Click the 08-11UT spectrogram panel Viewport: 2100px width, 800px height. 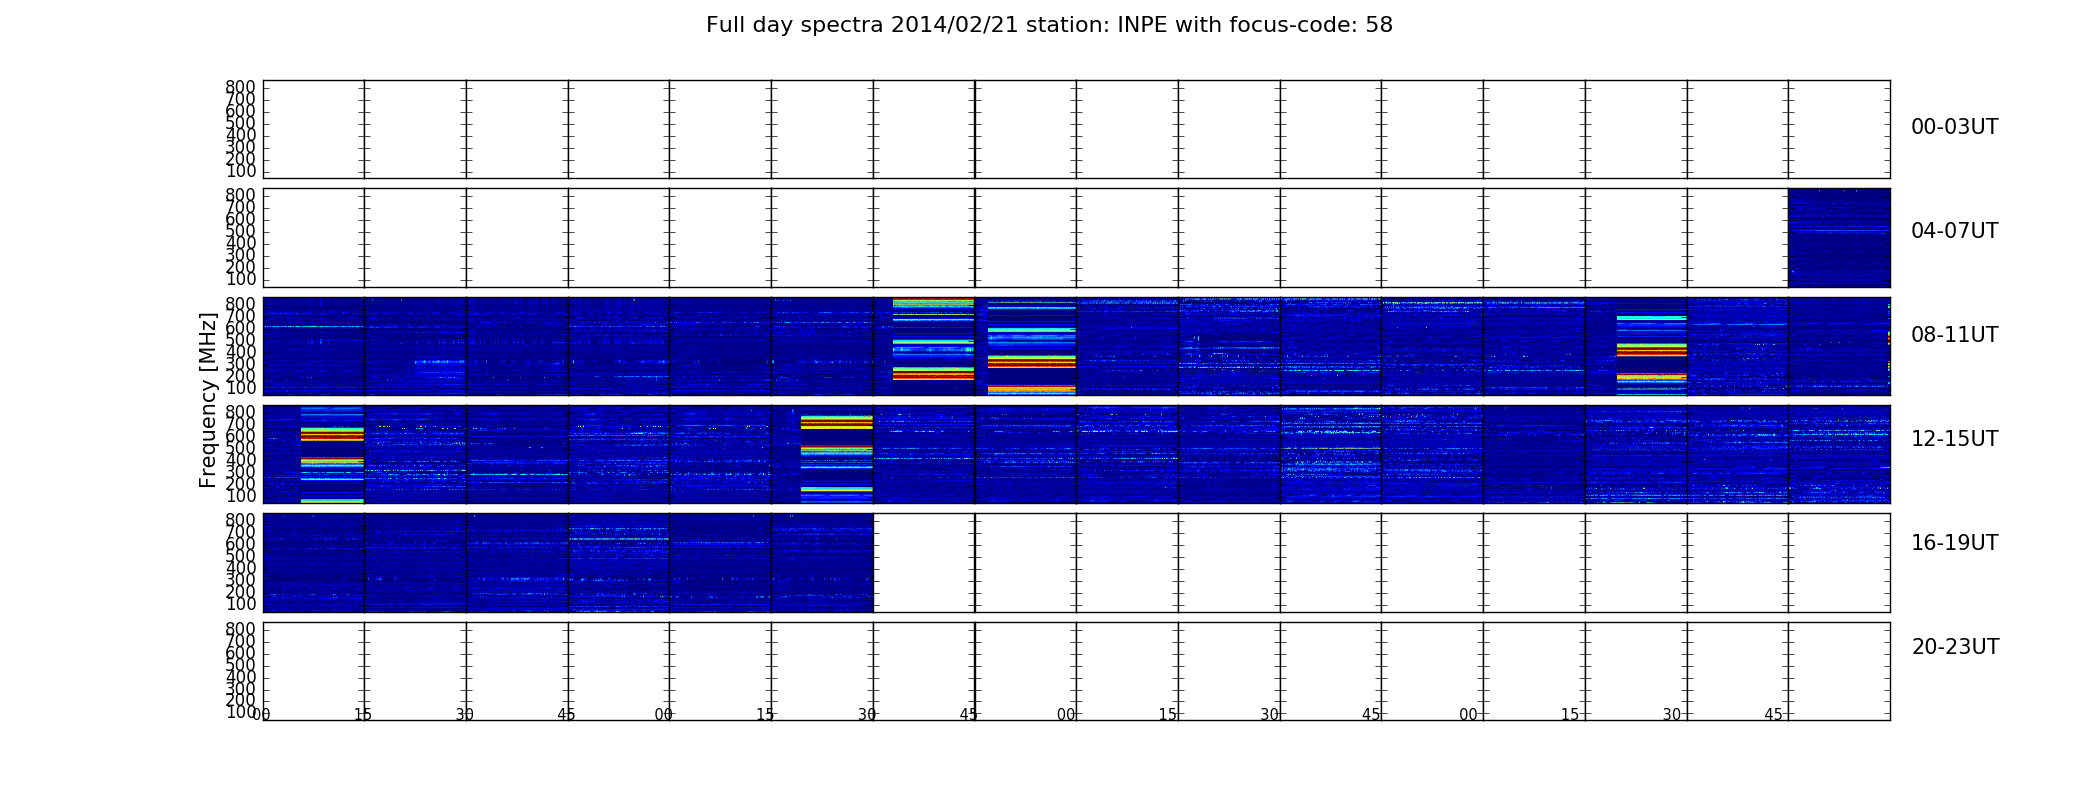pos(1076,346)
